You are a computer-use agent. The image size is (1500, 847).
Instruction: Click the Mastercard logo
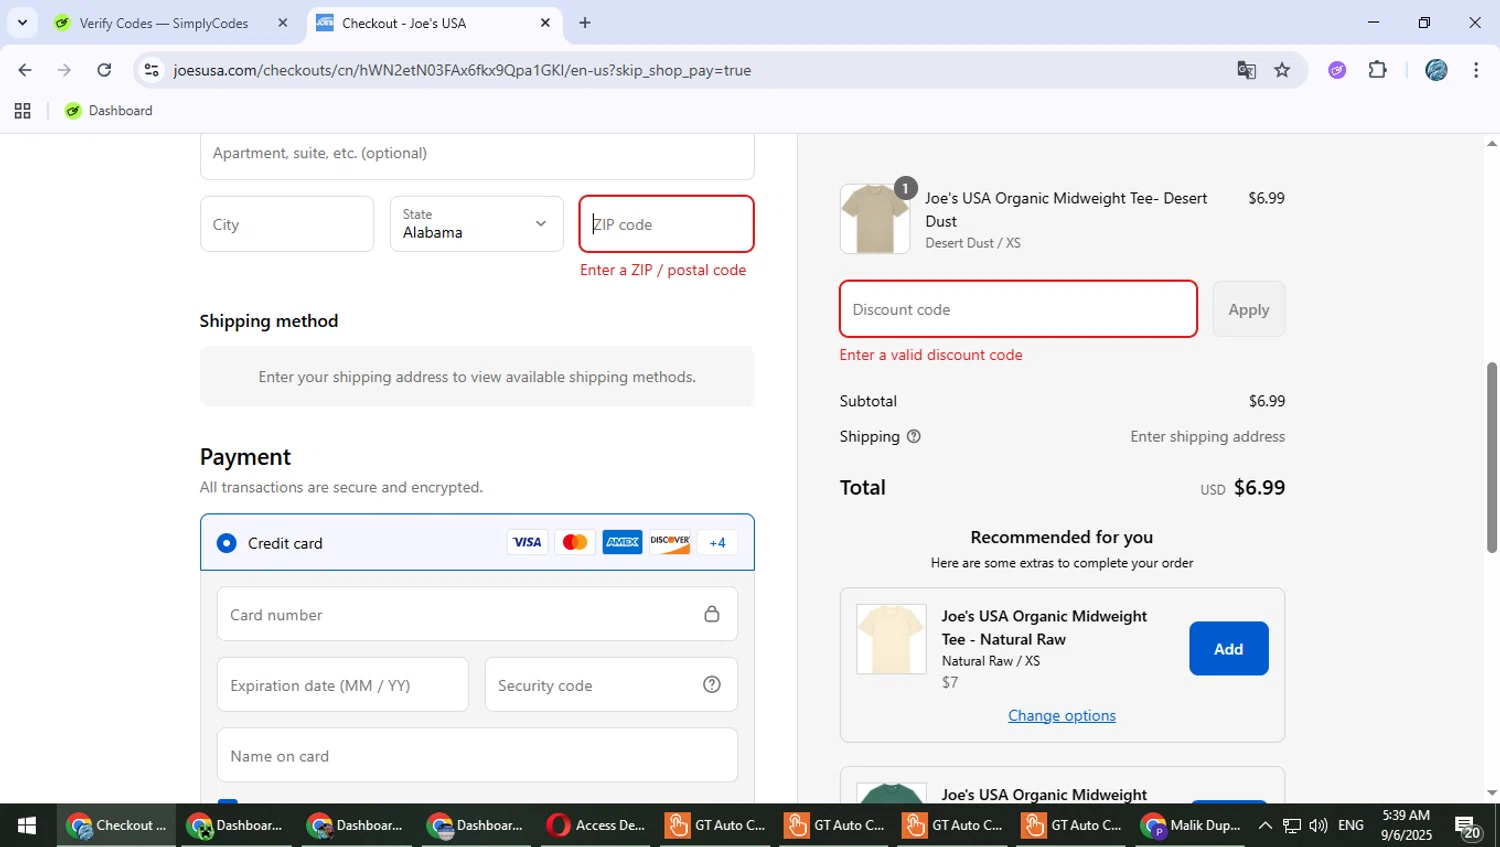575,542
